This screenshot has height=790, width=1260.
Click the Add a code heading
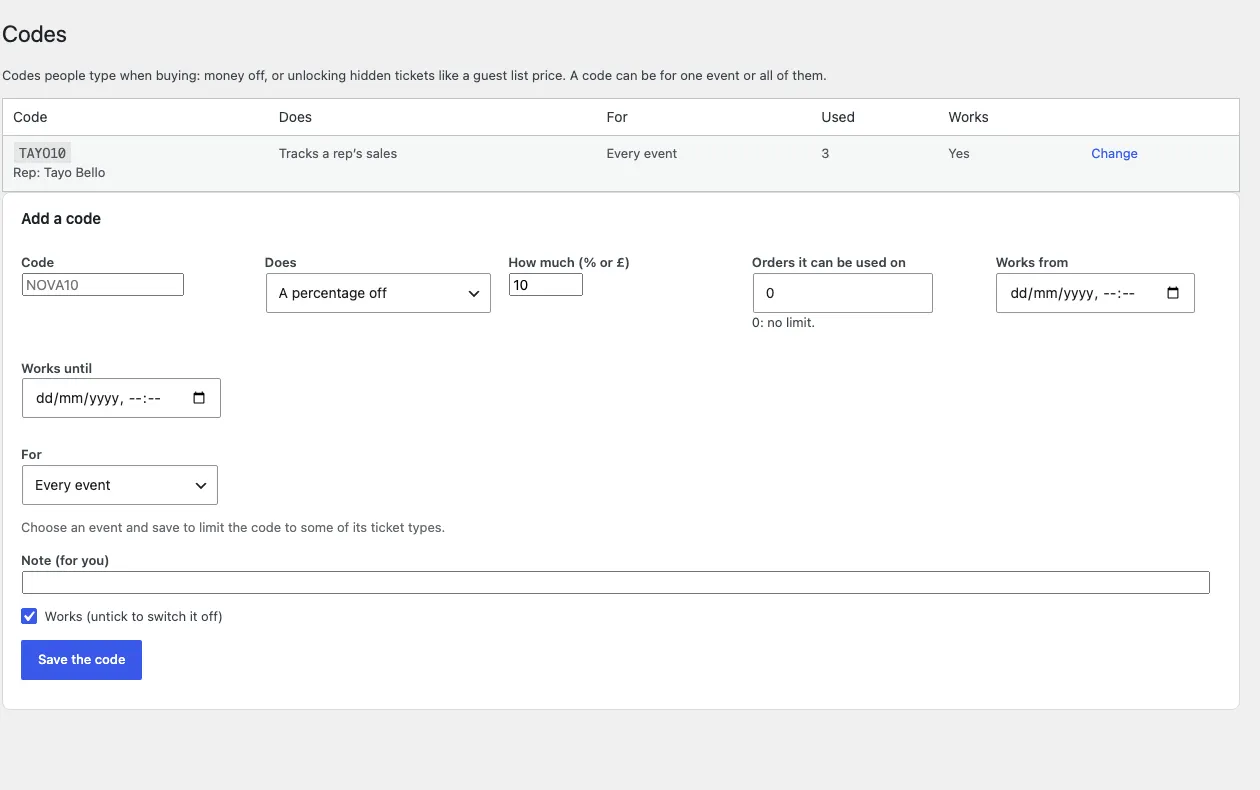[x=61, y=218]
